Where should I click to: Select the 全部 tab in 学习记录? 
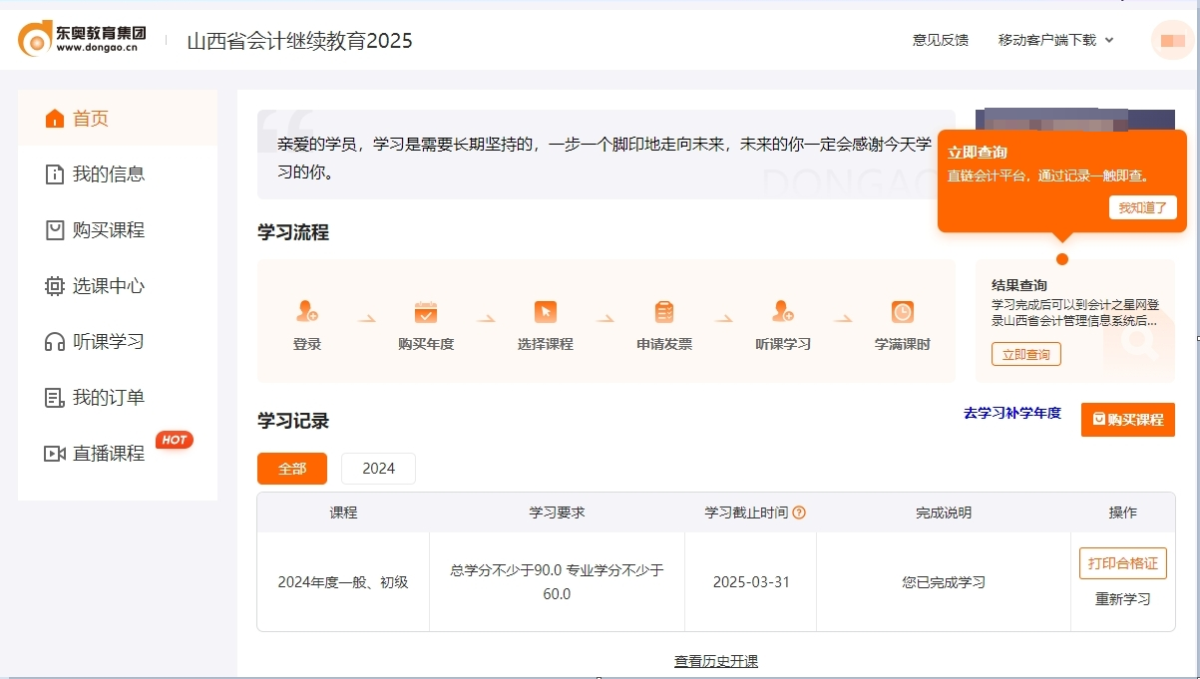291,468
